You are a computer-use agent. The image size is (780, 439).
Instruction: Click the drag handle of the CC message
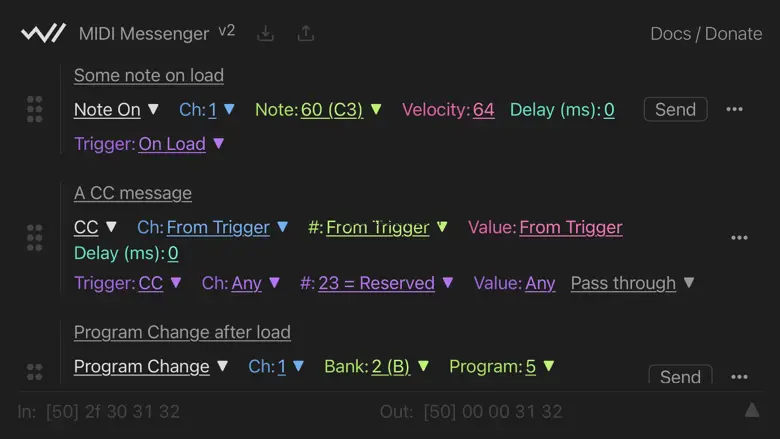35,238
